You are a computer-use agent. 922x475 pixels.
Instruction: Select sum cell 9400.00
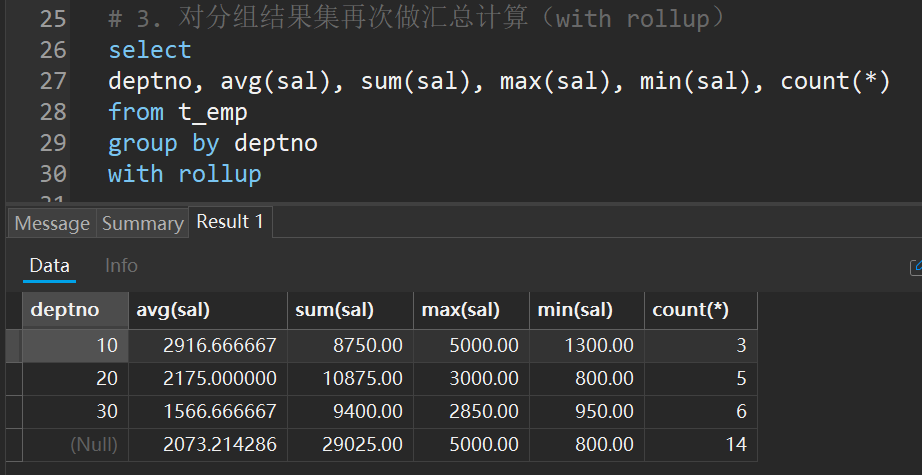point(350,411)
